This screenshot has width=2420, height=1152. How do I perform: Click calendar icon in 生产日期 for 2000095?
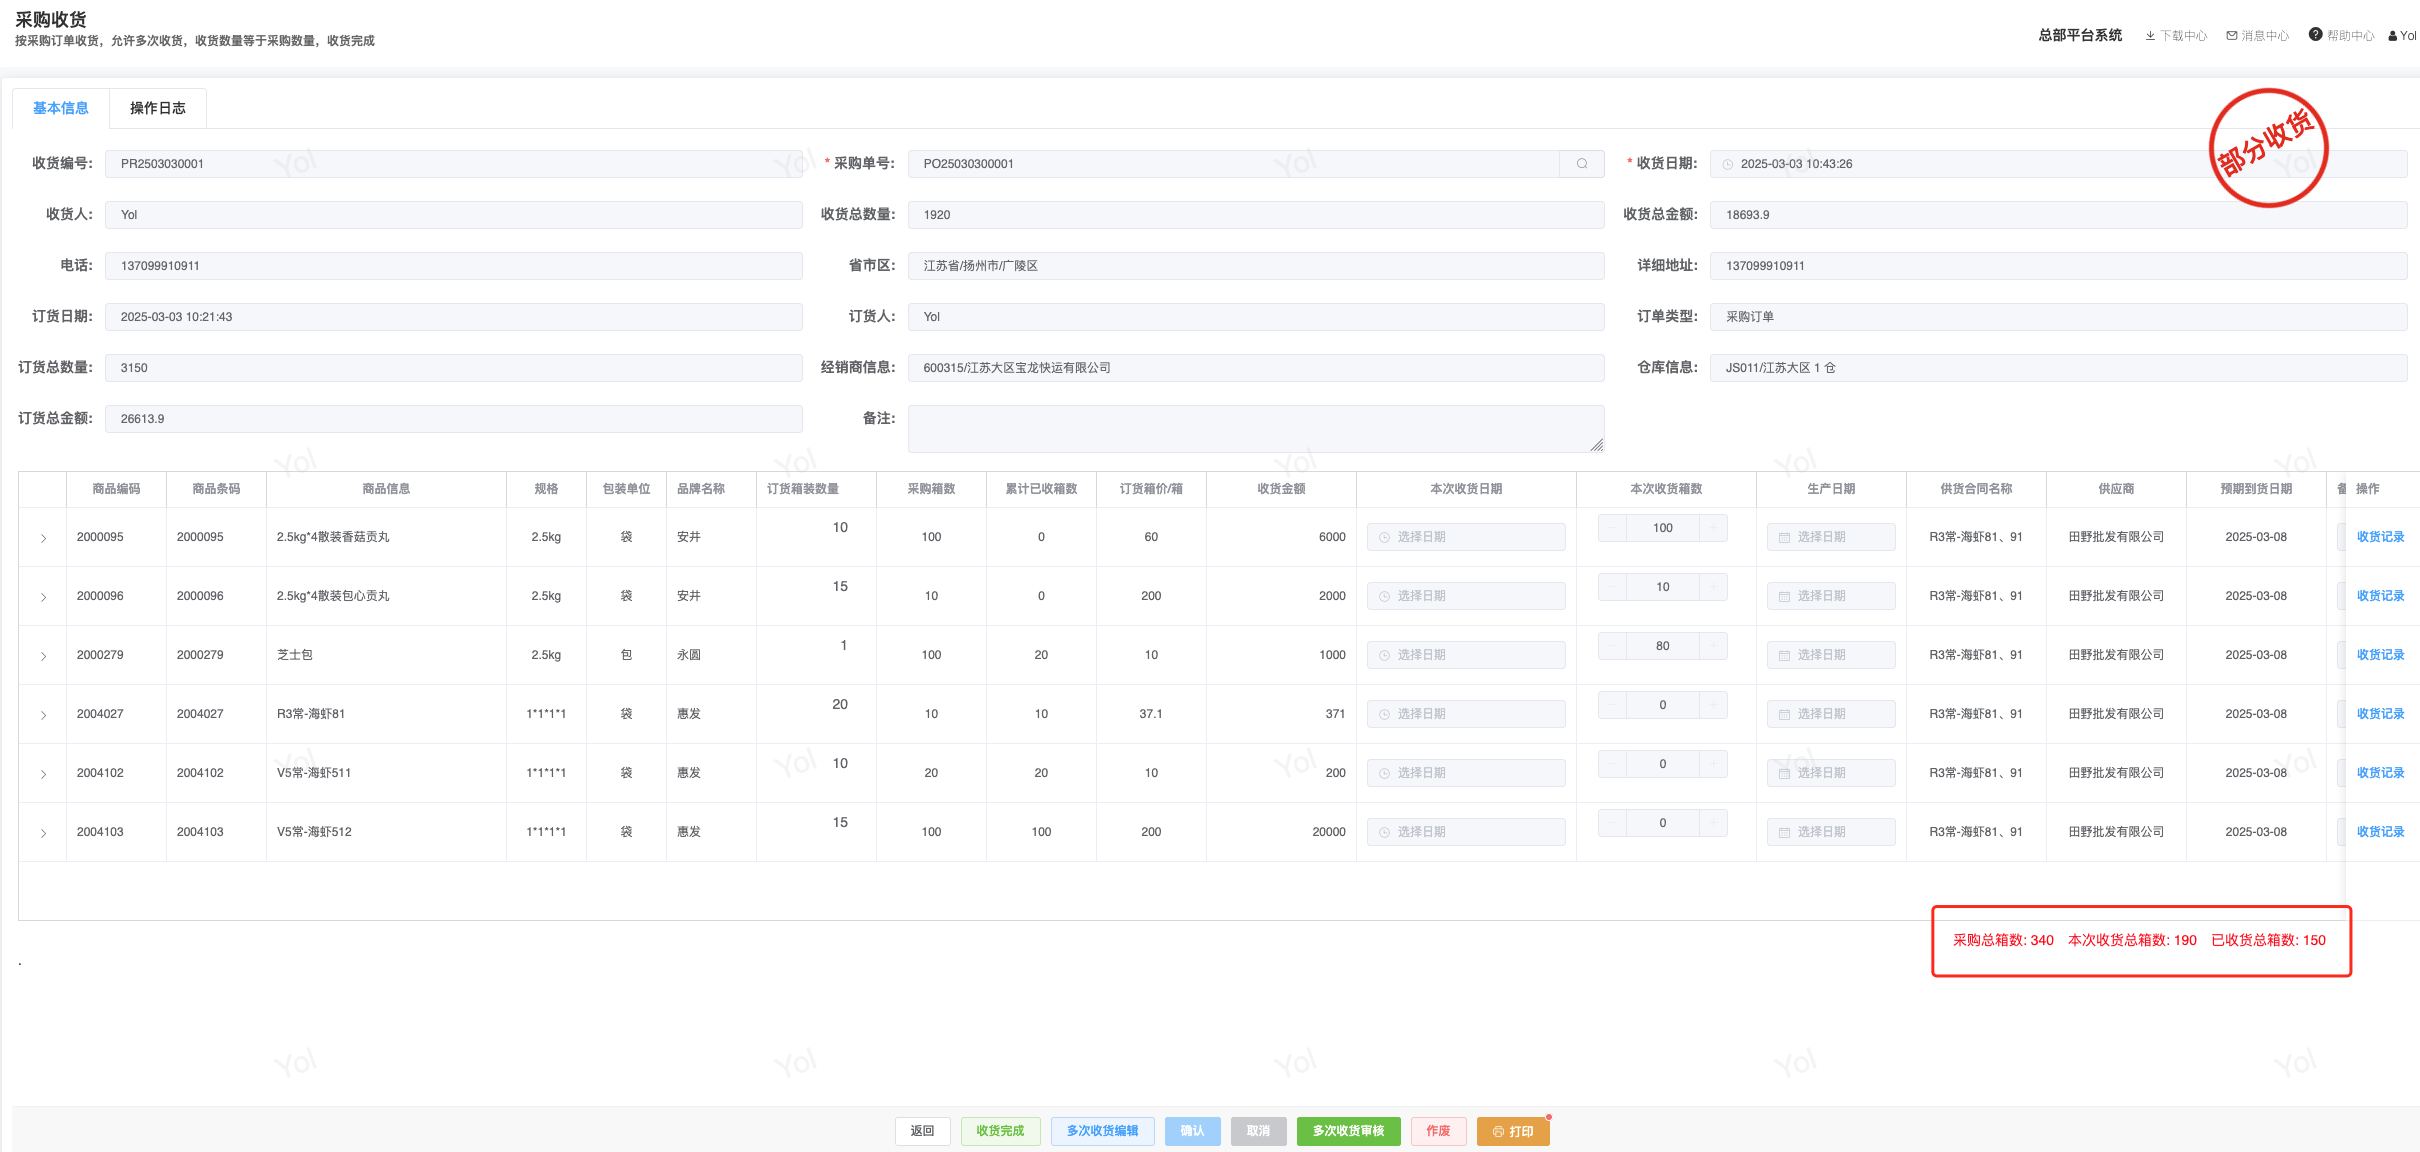click(1784, 538)
